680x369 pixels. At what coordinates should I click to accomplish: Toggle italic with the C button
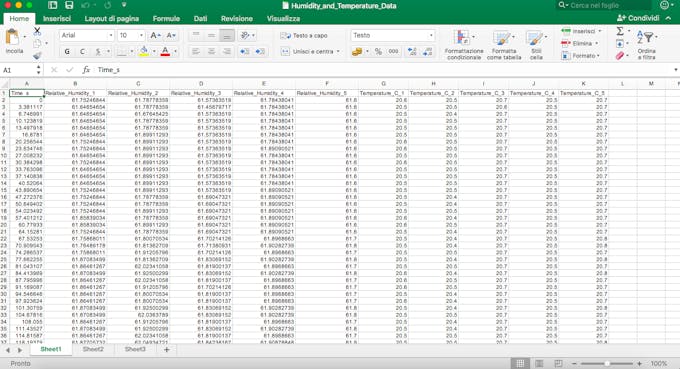[82, 52]
